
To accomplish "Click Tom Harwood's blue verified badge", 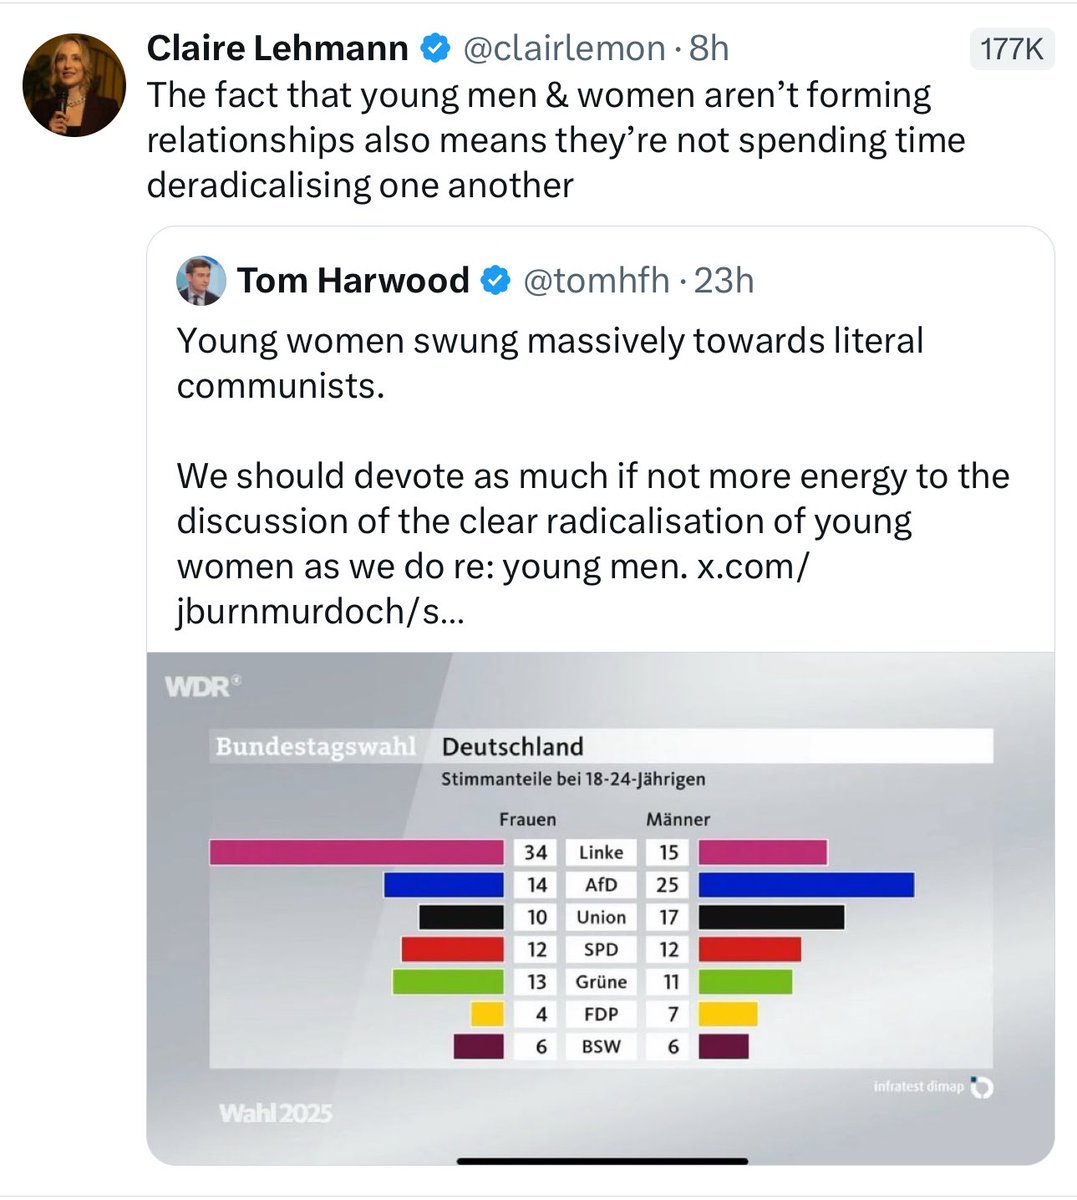I will coord(496,281).
